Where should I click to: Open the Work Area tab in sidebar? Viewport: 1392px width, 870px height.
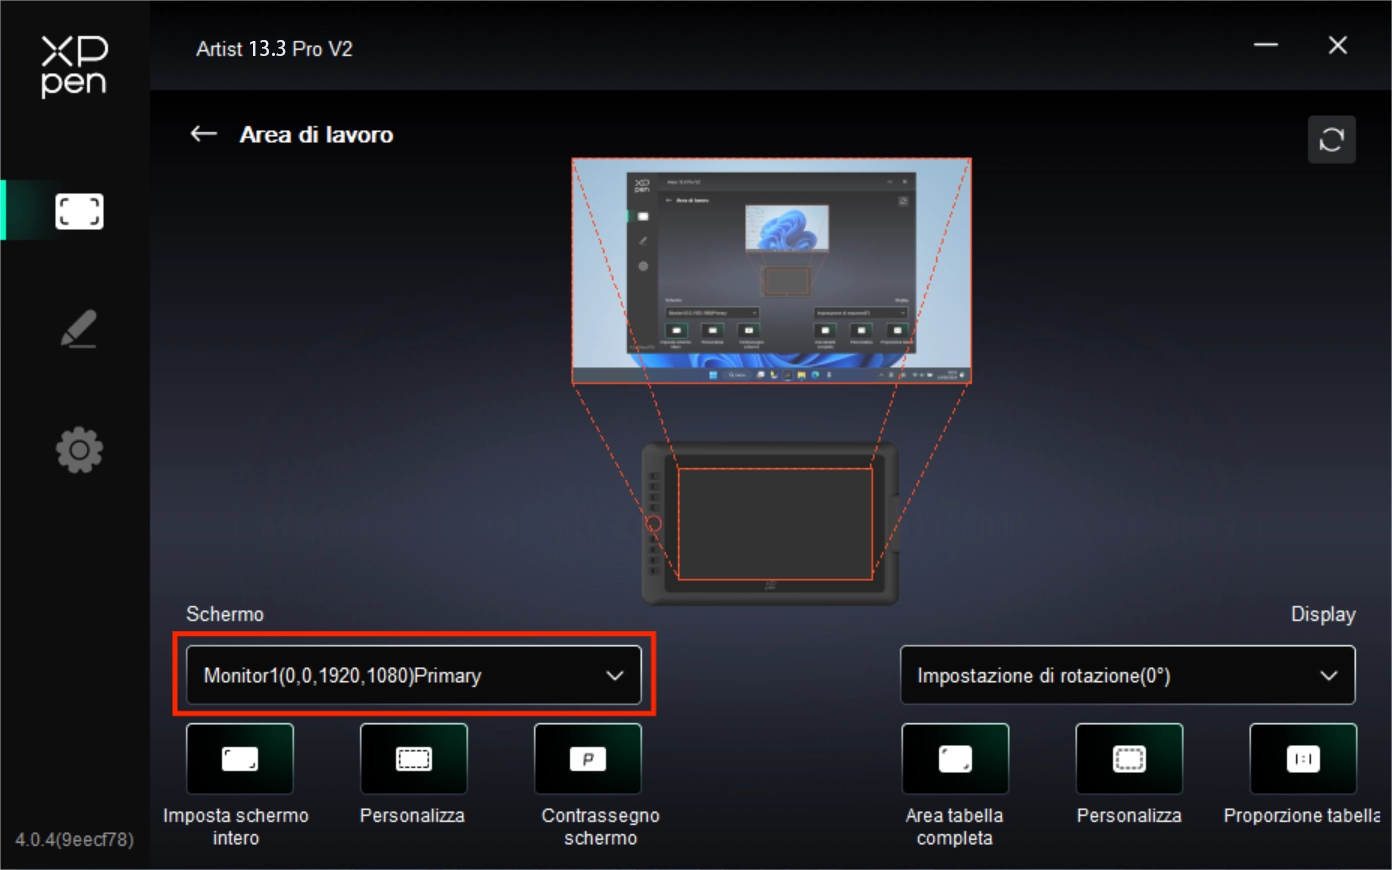pos(79,211)
